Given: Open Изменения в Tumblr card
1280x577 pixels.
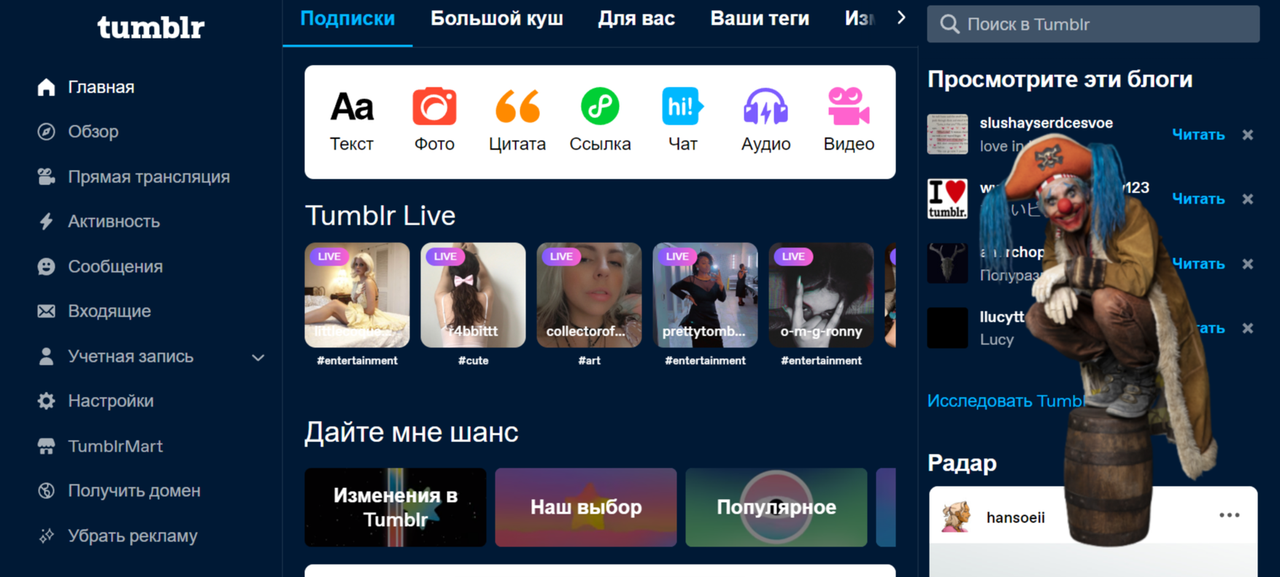Looking at the screenshot, I should (395, 507).
